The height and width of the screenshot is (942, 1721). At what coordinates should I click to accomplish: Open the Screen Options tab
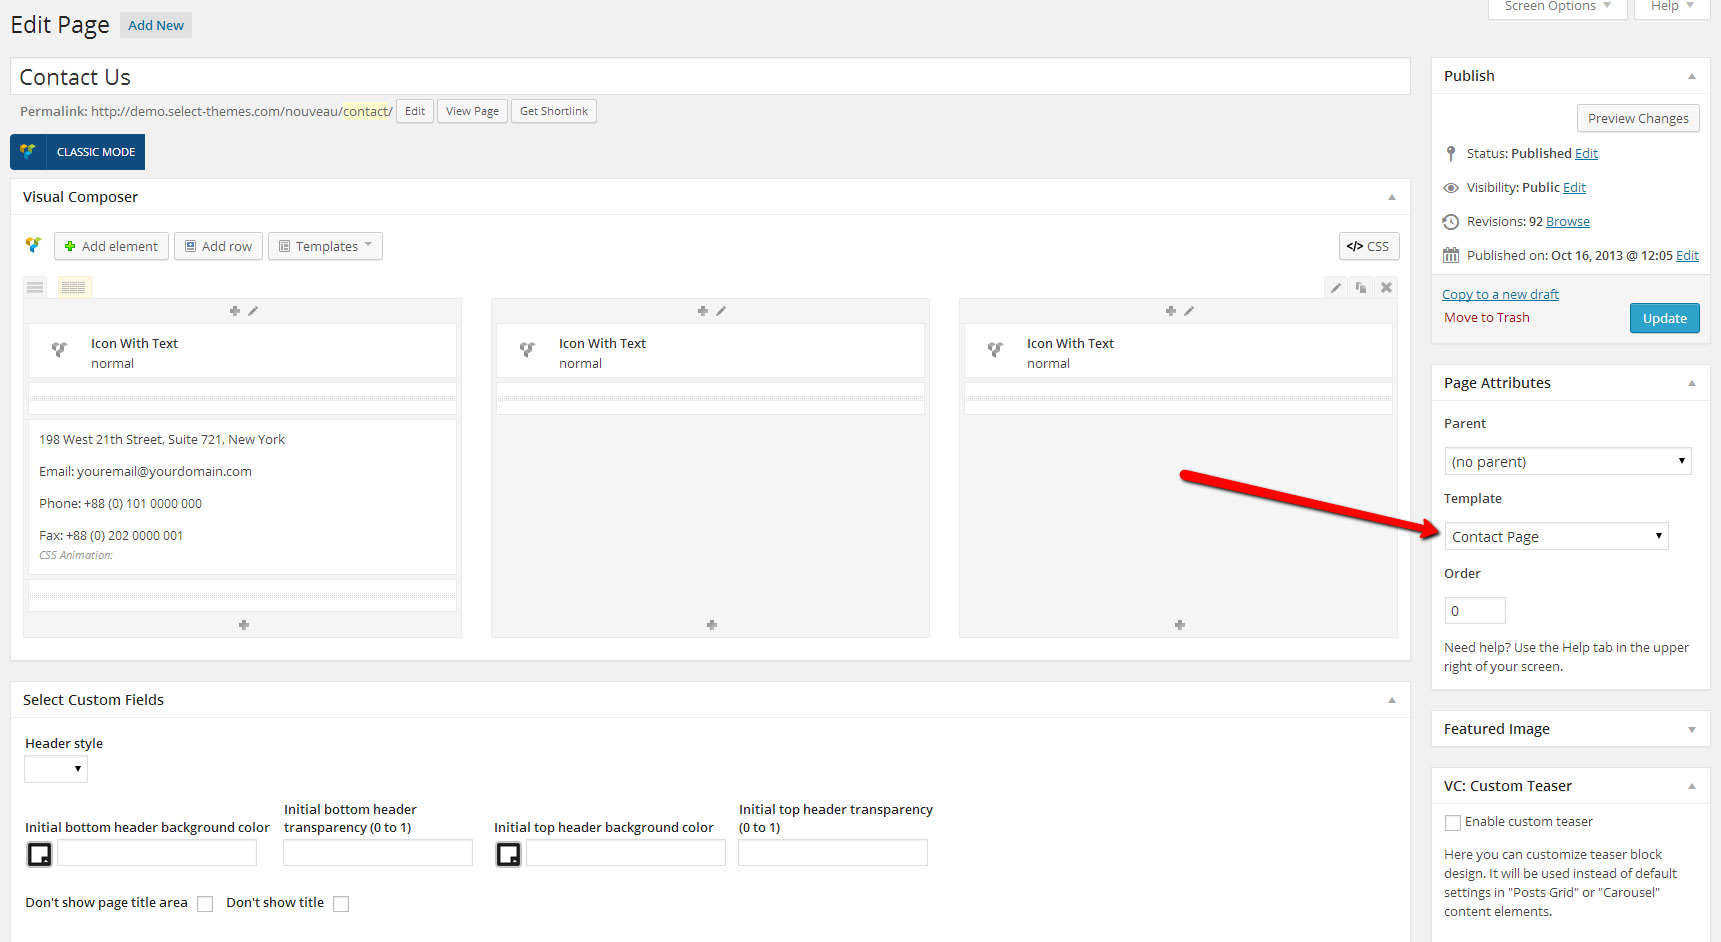[x=1557, y=7]
